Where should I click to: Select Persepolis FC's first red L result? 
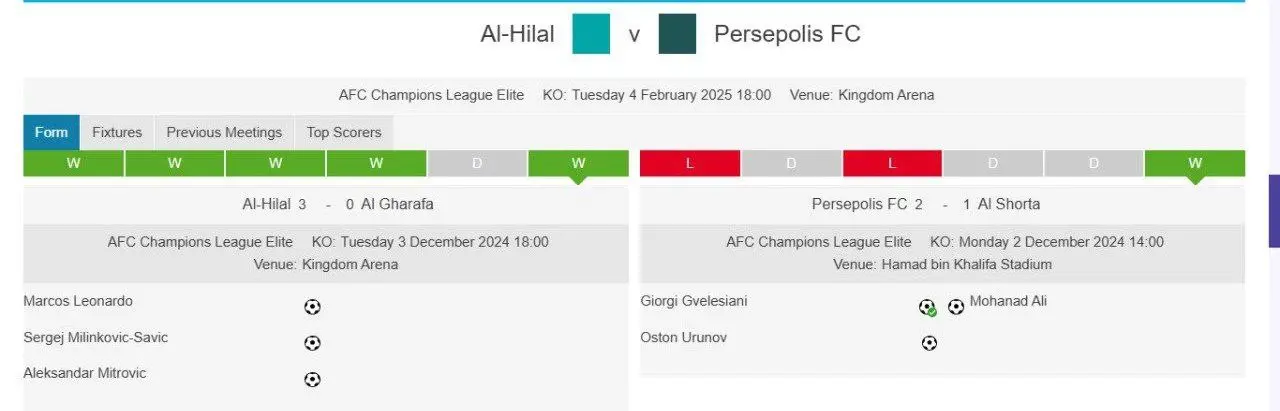[690, 163]
